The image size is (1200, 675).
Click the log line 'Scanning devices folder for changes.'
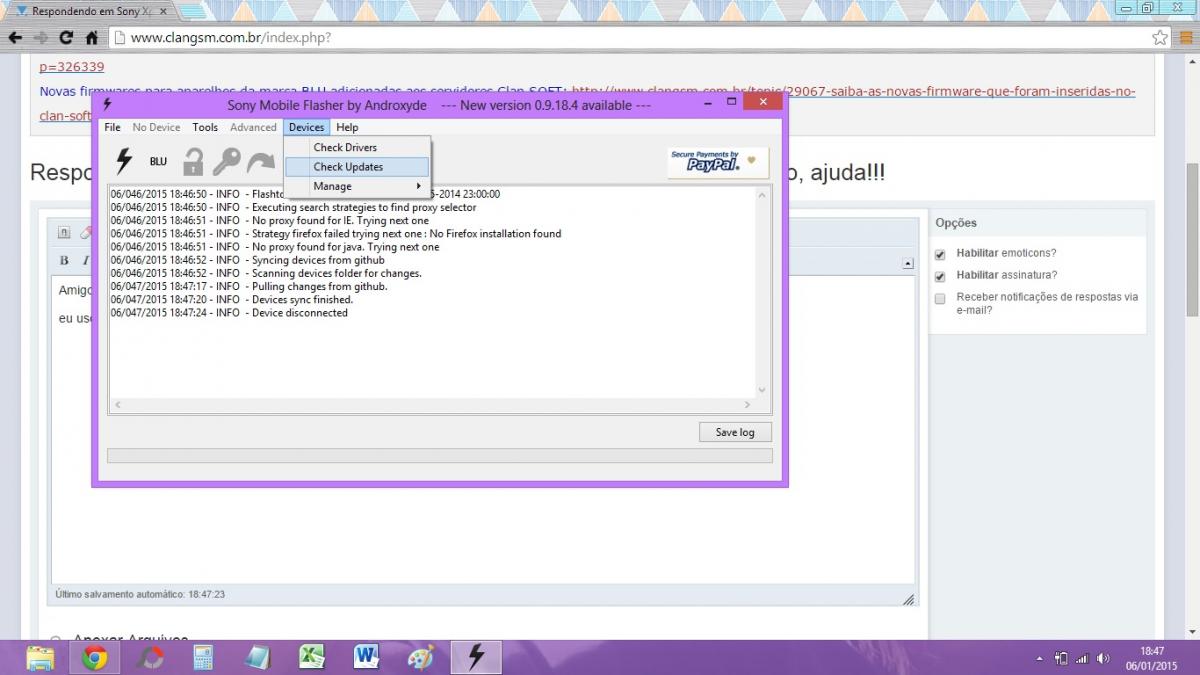[x=266, y=273]
